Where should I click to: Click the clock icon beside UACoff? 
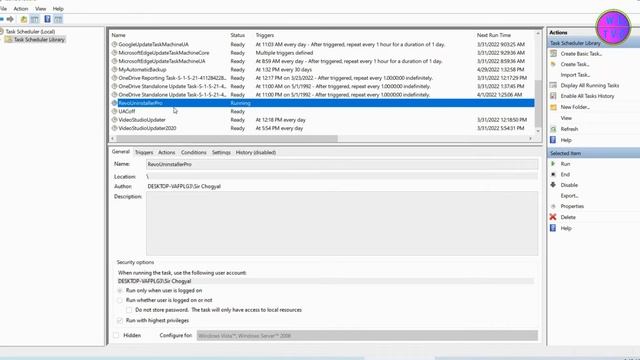(114, 111)
